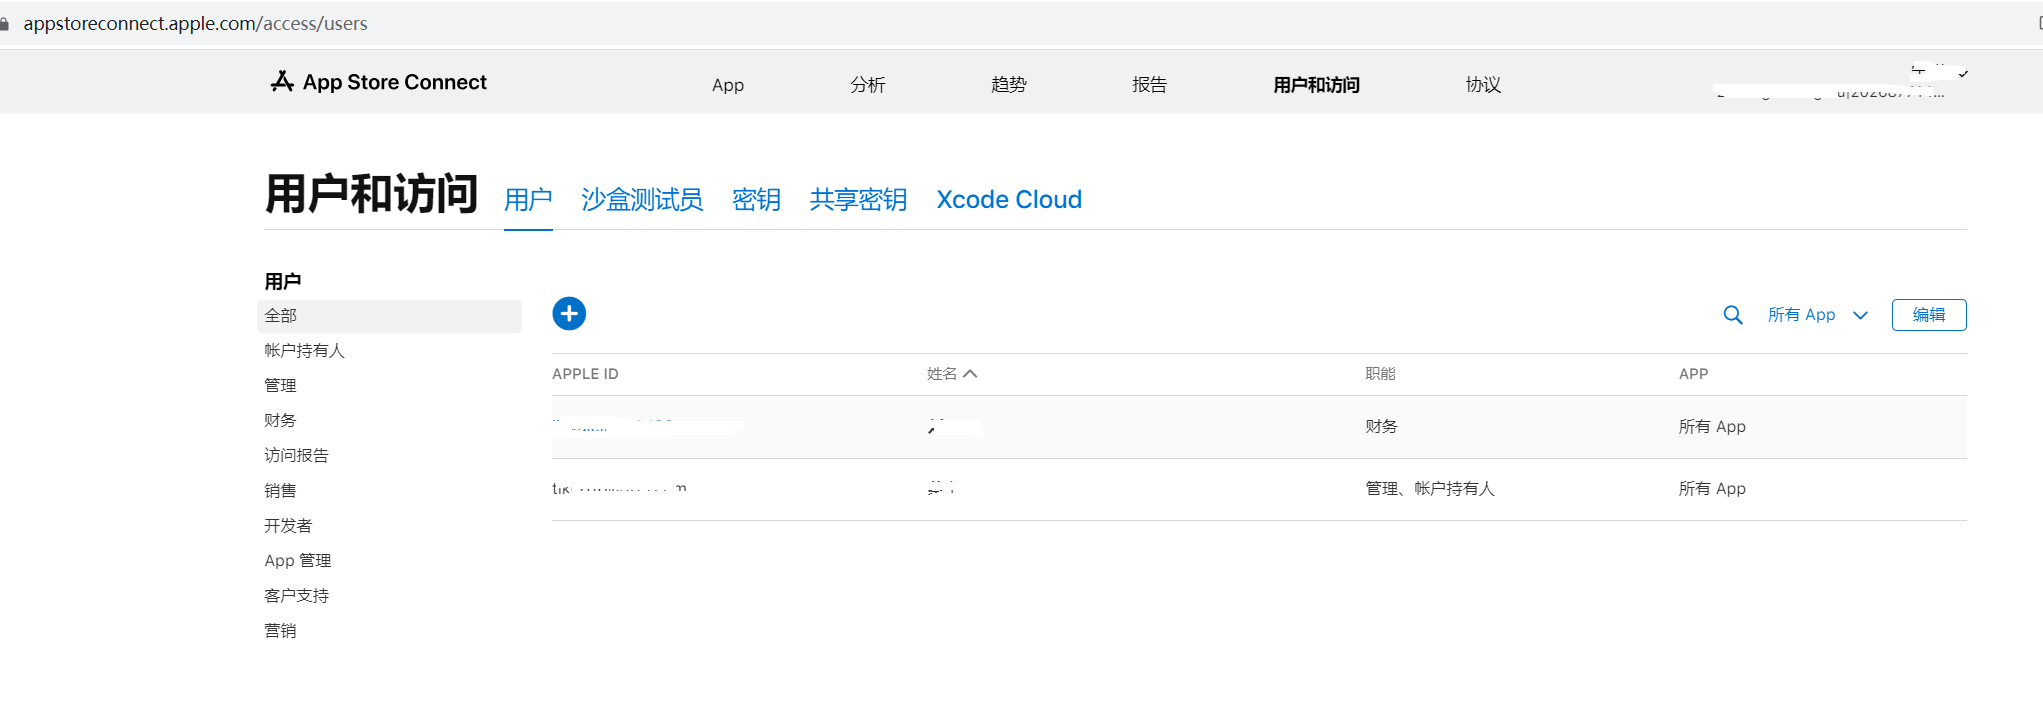Open the App top navigation item
Image resolution: width=2043 pixels, height=723 pixels.
[728, 85]
